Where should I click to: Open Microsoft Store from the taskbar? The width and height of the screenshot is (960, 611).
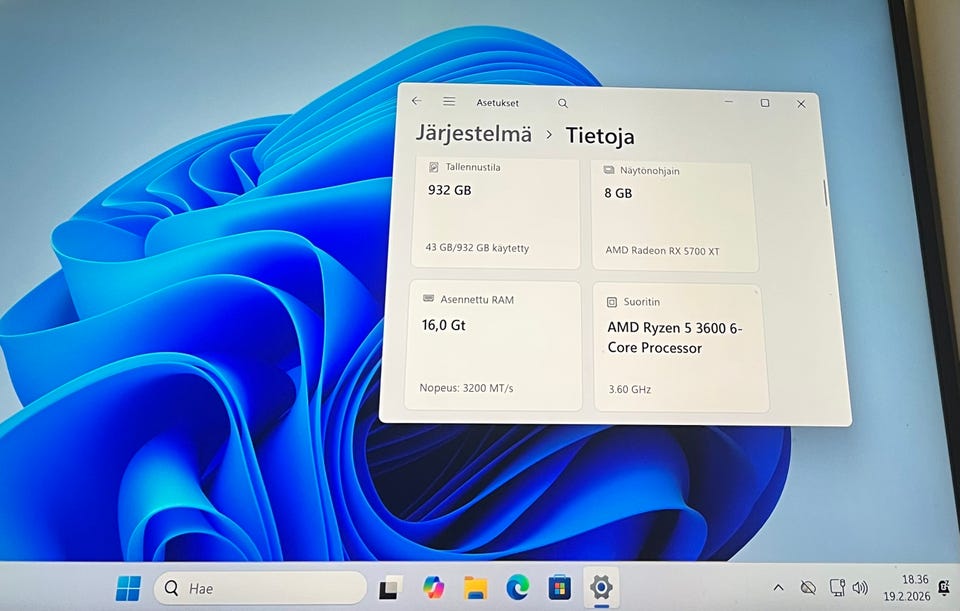pos(559,588)
